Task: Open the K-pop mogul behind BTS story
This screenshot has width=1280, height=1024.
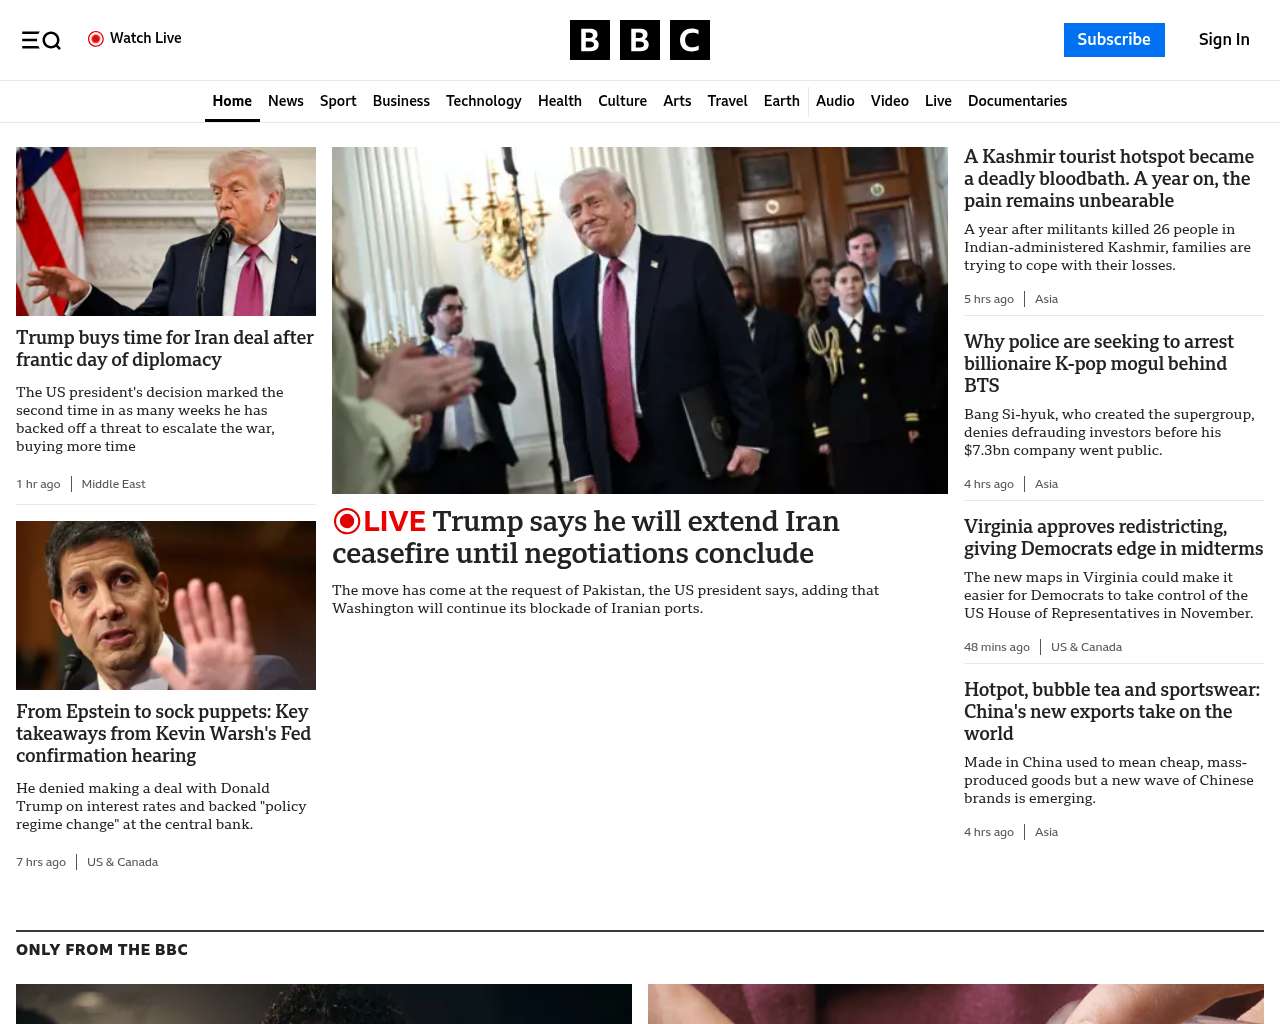Action: point(1099,364)
